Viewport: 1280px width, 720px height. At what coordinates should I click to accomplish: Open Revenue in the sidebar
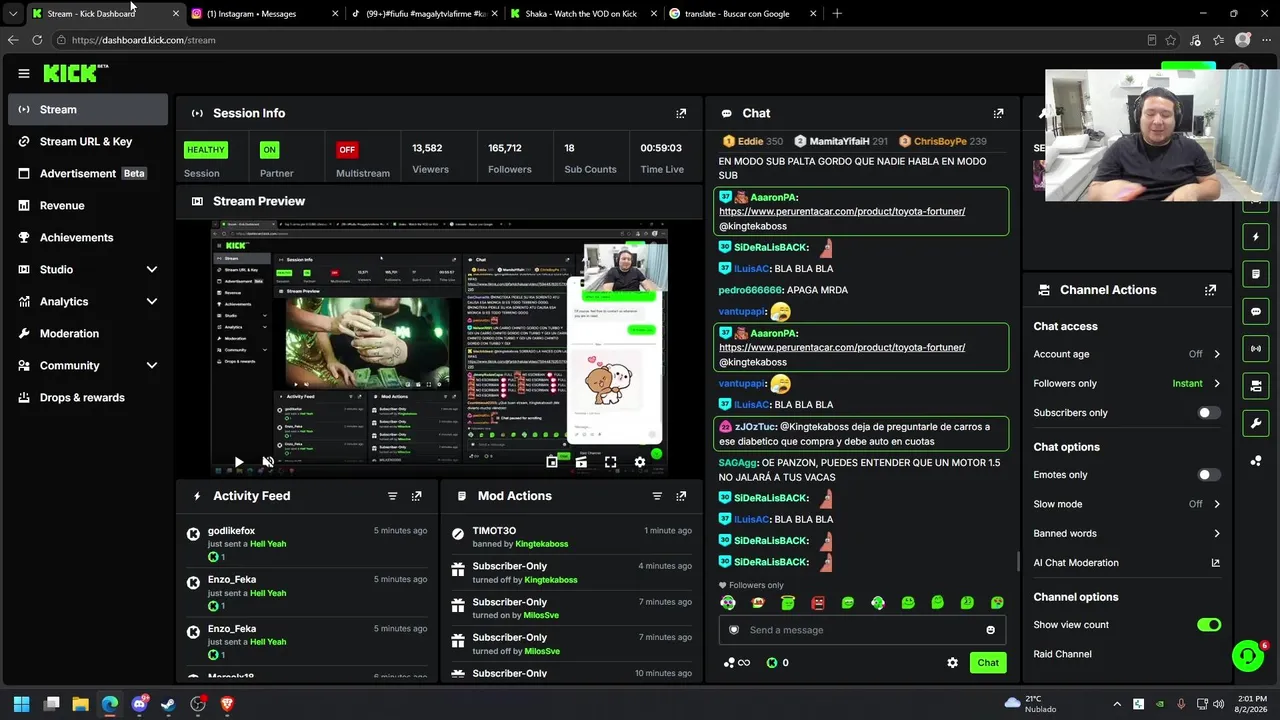pyautogui.click(x=88, y=206)
